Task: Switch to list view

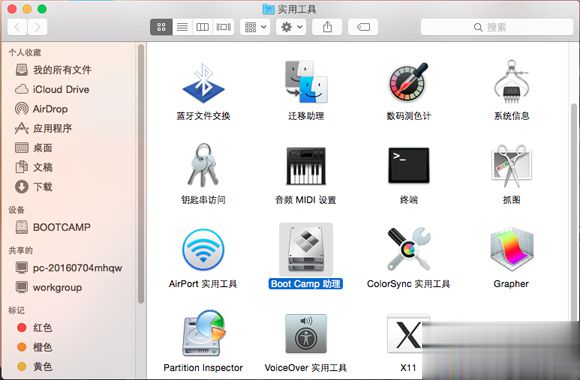Action: [182, 27]
